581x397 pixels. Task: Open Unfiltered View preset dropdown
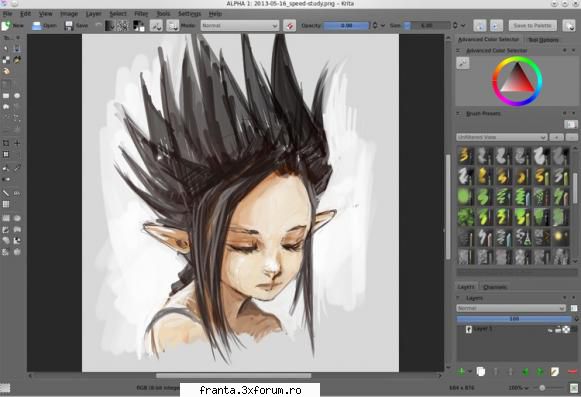pos(502,137)
